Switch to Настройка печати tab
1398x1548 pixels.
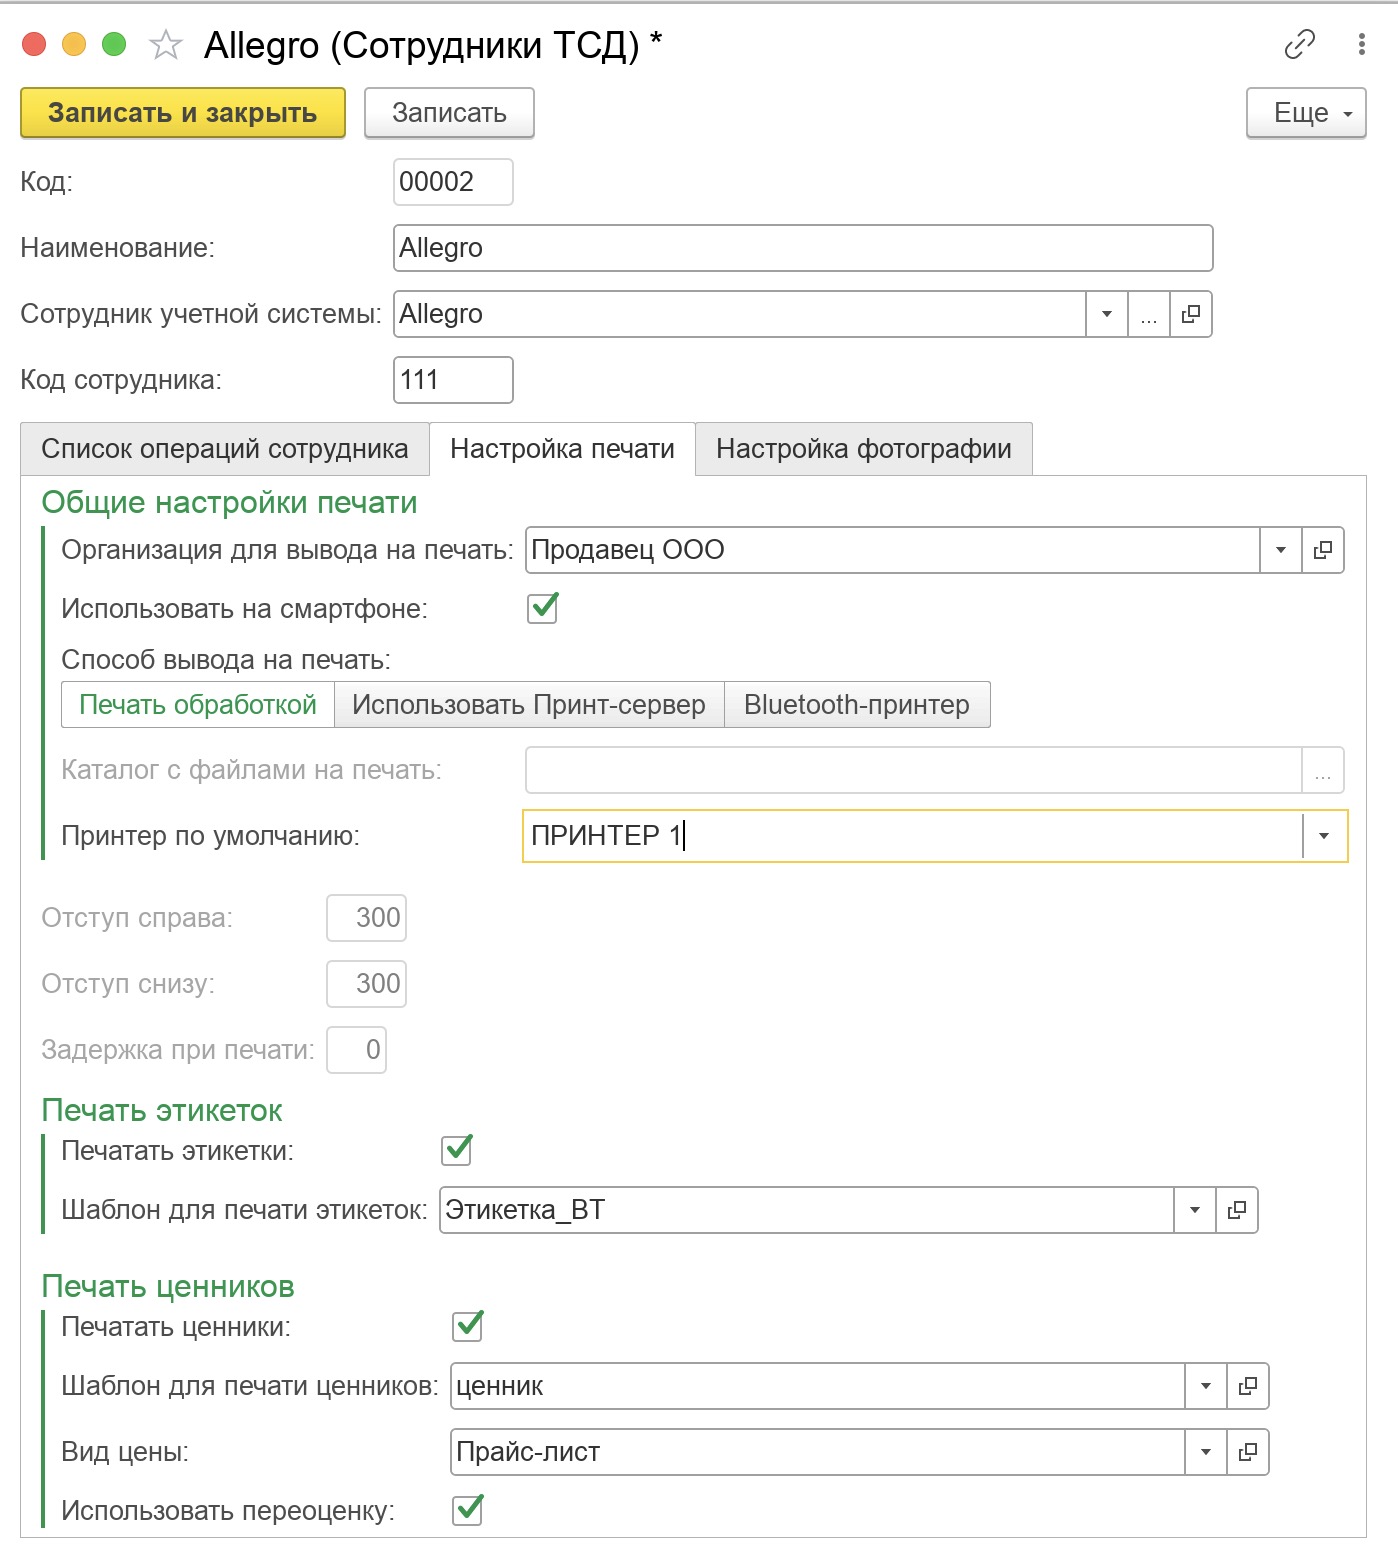coord(562,449)
